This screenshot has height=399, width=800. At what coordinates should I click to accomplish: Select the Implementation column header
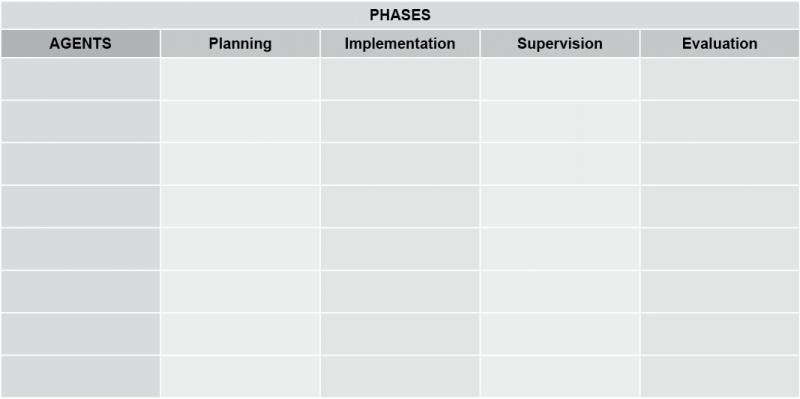coord(400,43)
